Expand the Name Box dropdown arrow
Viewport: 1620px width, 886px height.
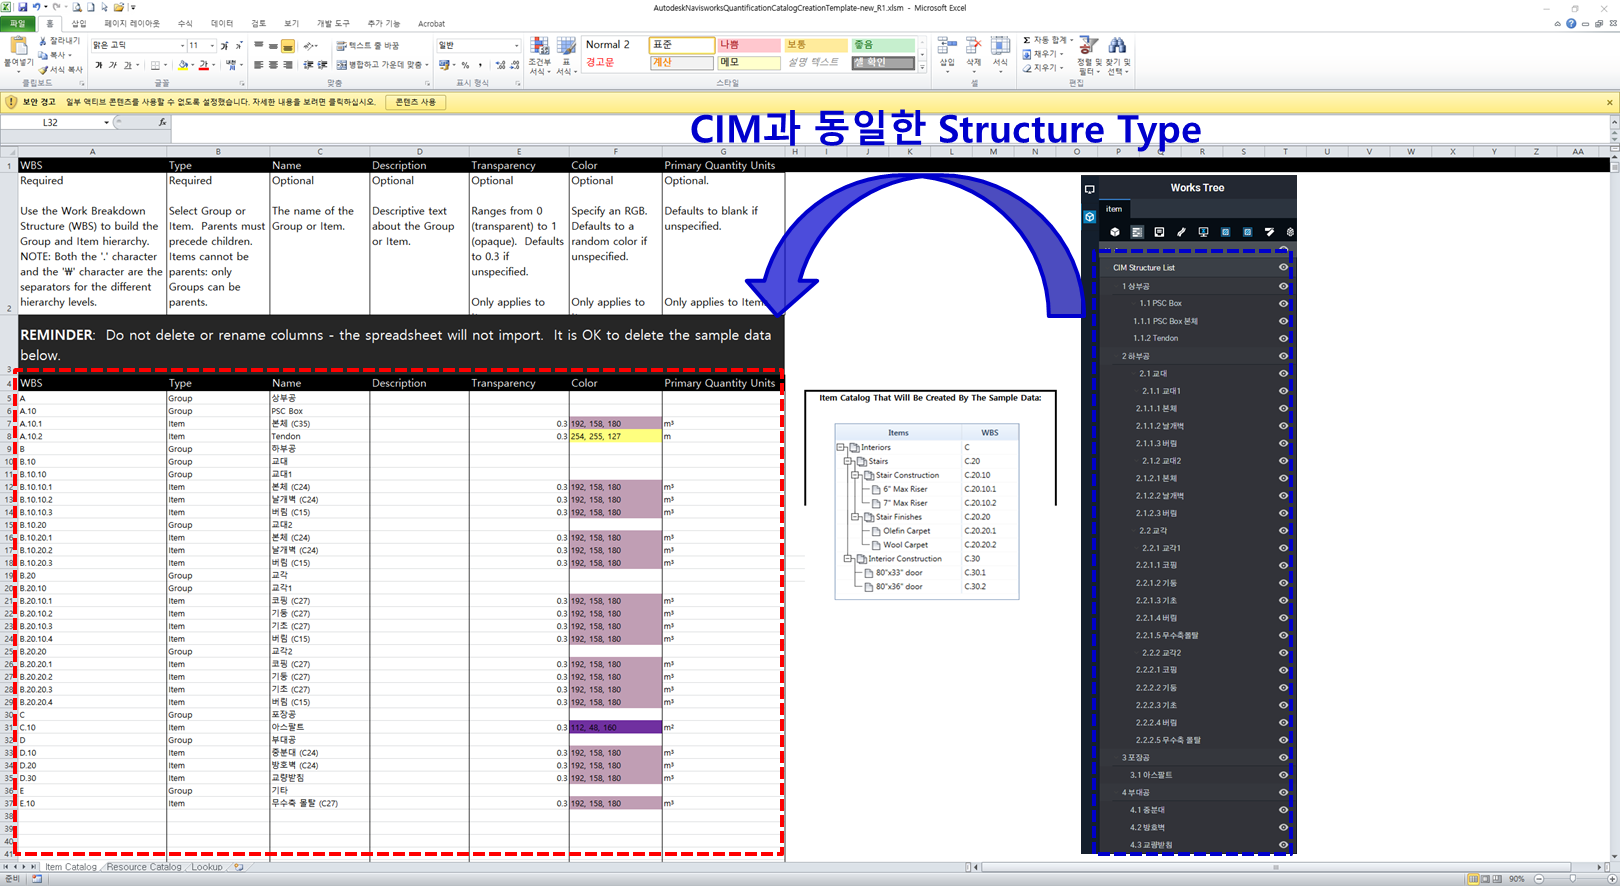pyautogui.click(x=106, y=123)
